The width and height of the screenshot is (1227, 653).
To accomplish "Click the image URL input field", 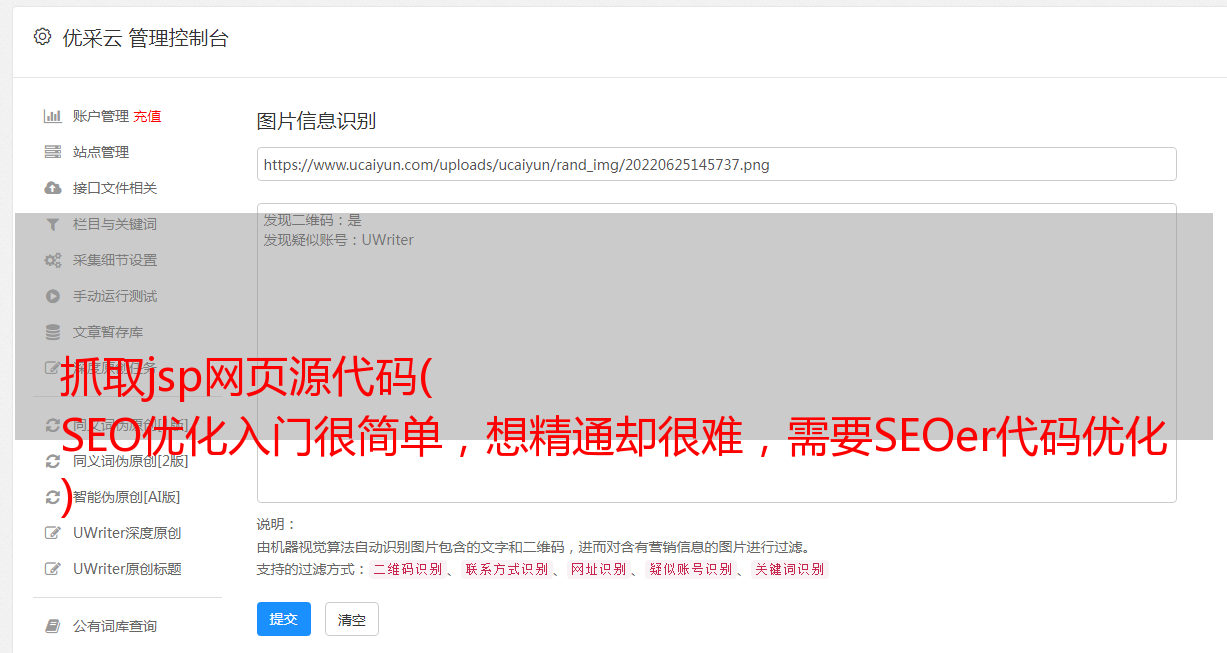I will click(x=716, y=164).
